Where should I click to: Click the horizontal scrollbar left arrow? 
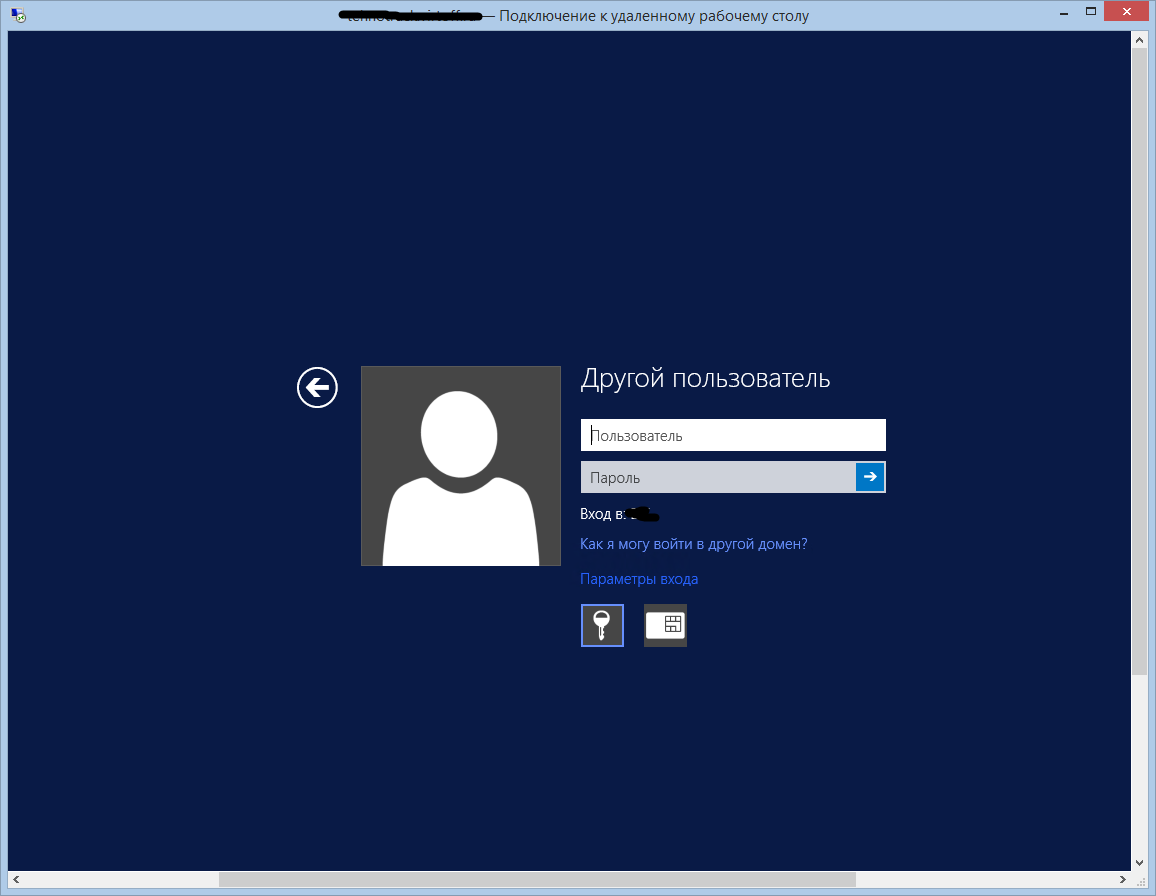coord(17,880)
